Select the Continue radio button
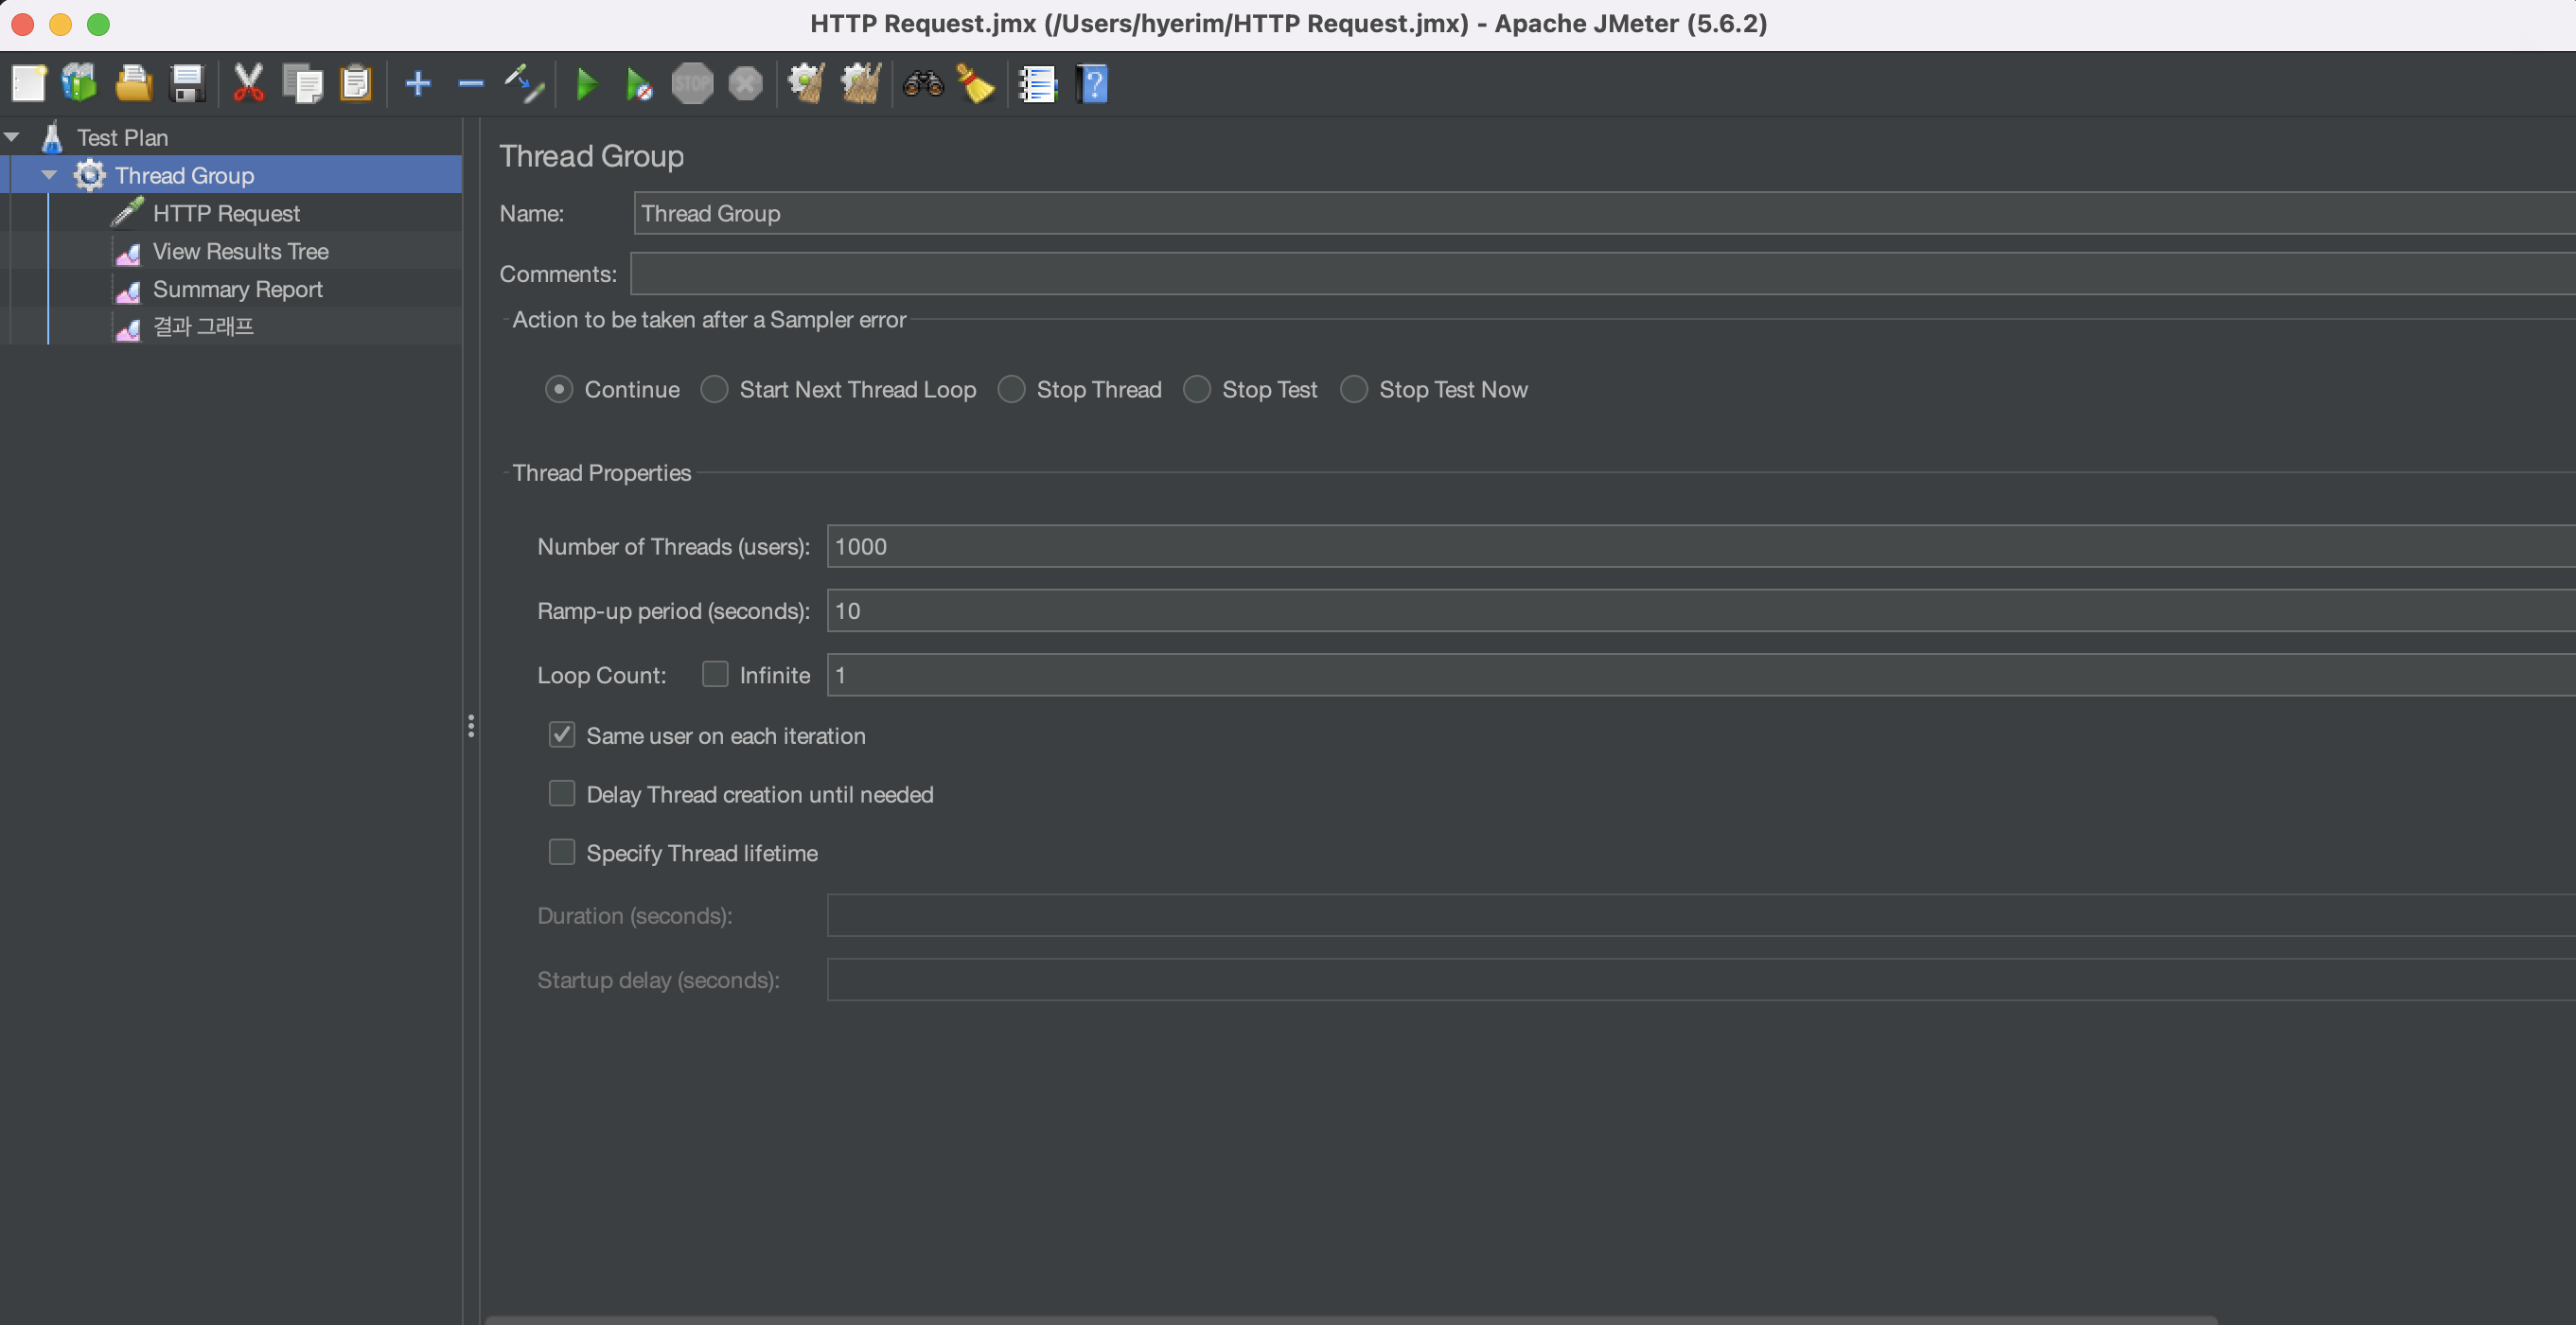Viewport: 2576px width, 1325px height. point(559,389)
